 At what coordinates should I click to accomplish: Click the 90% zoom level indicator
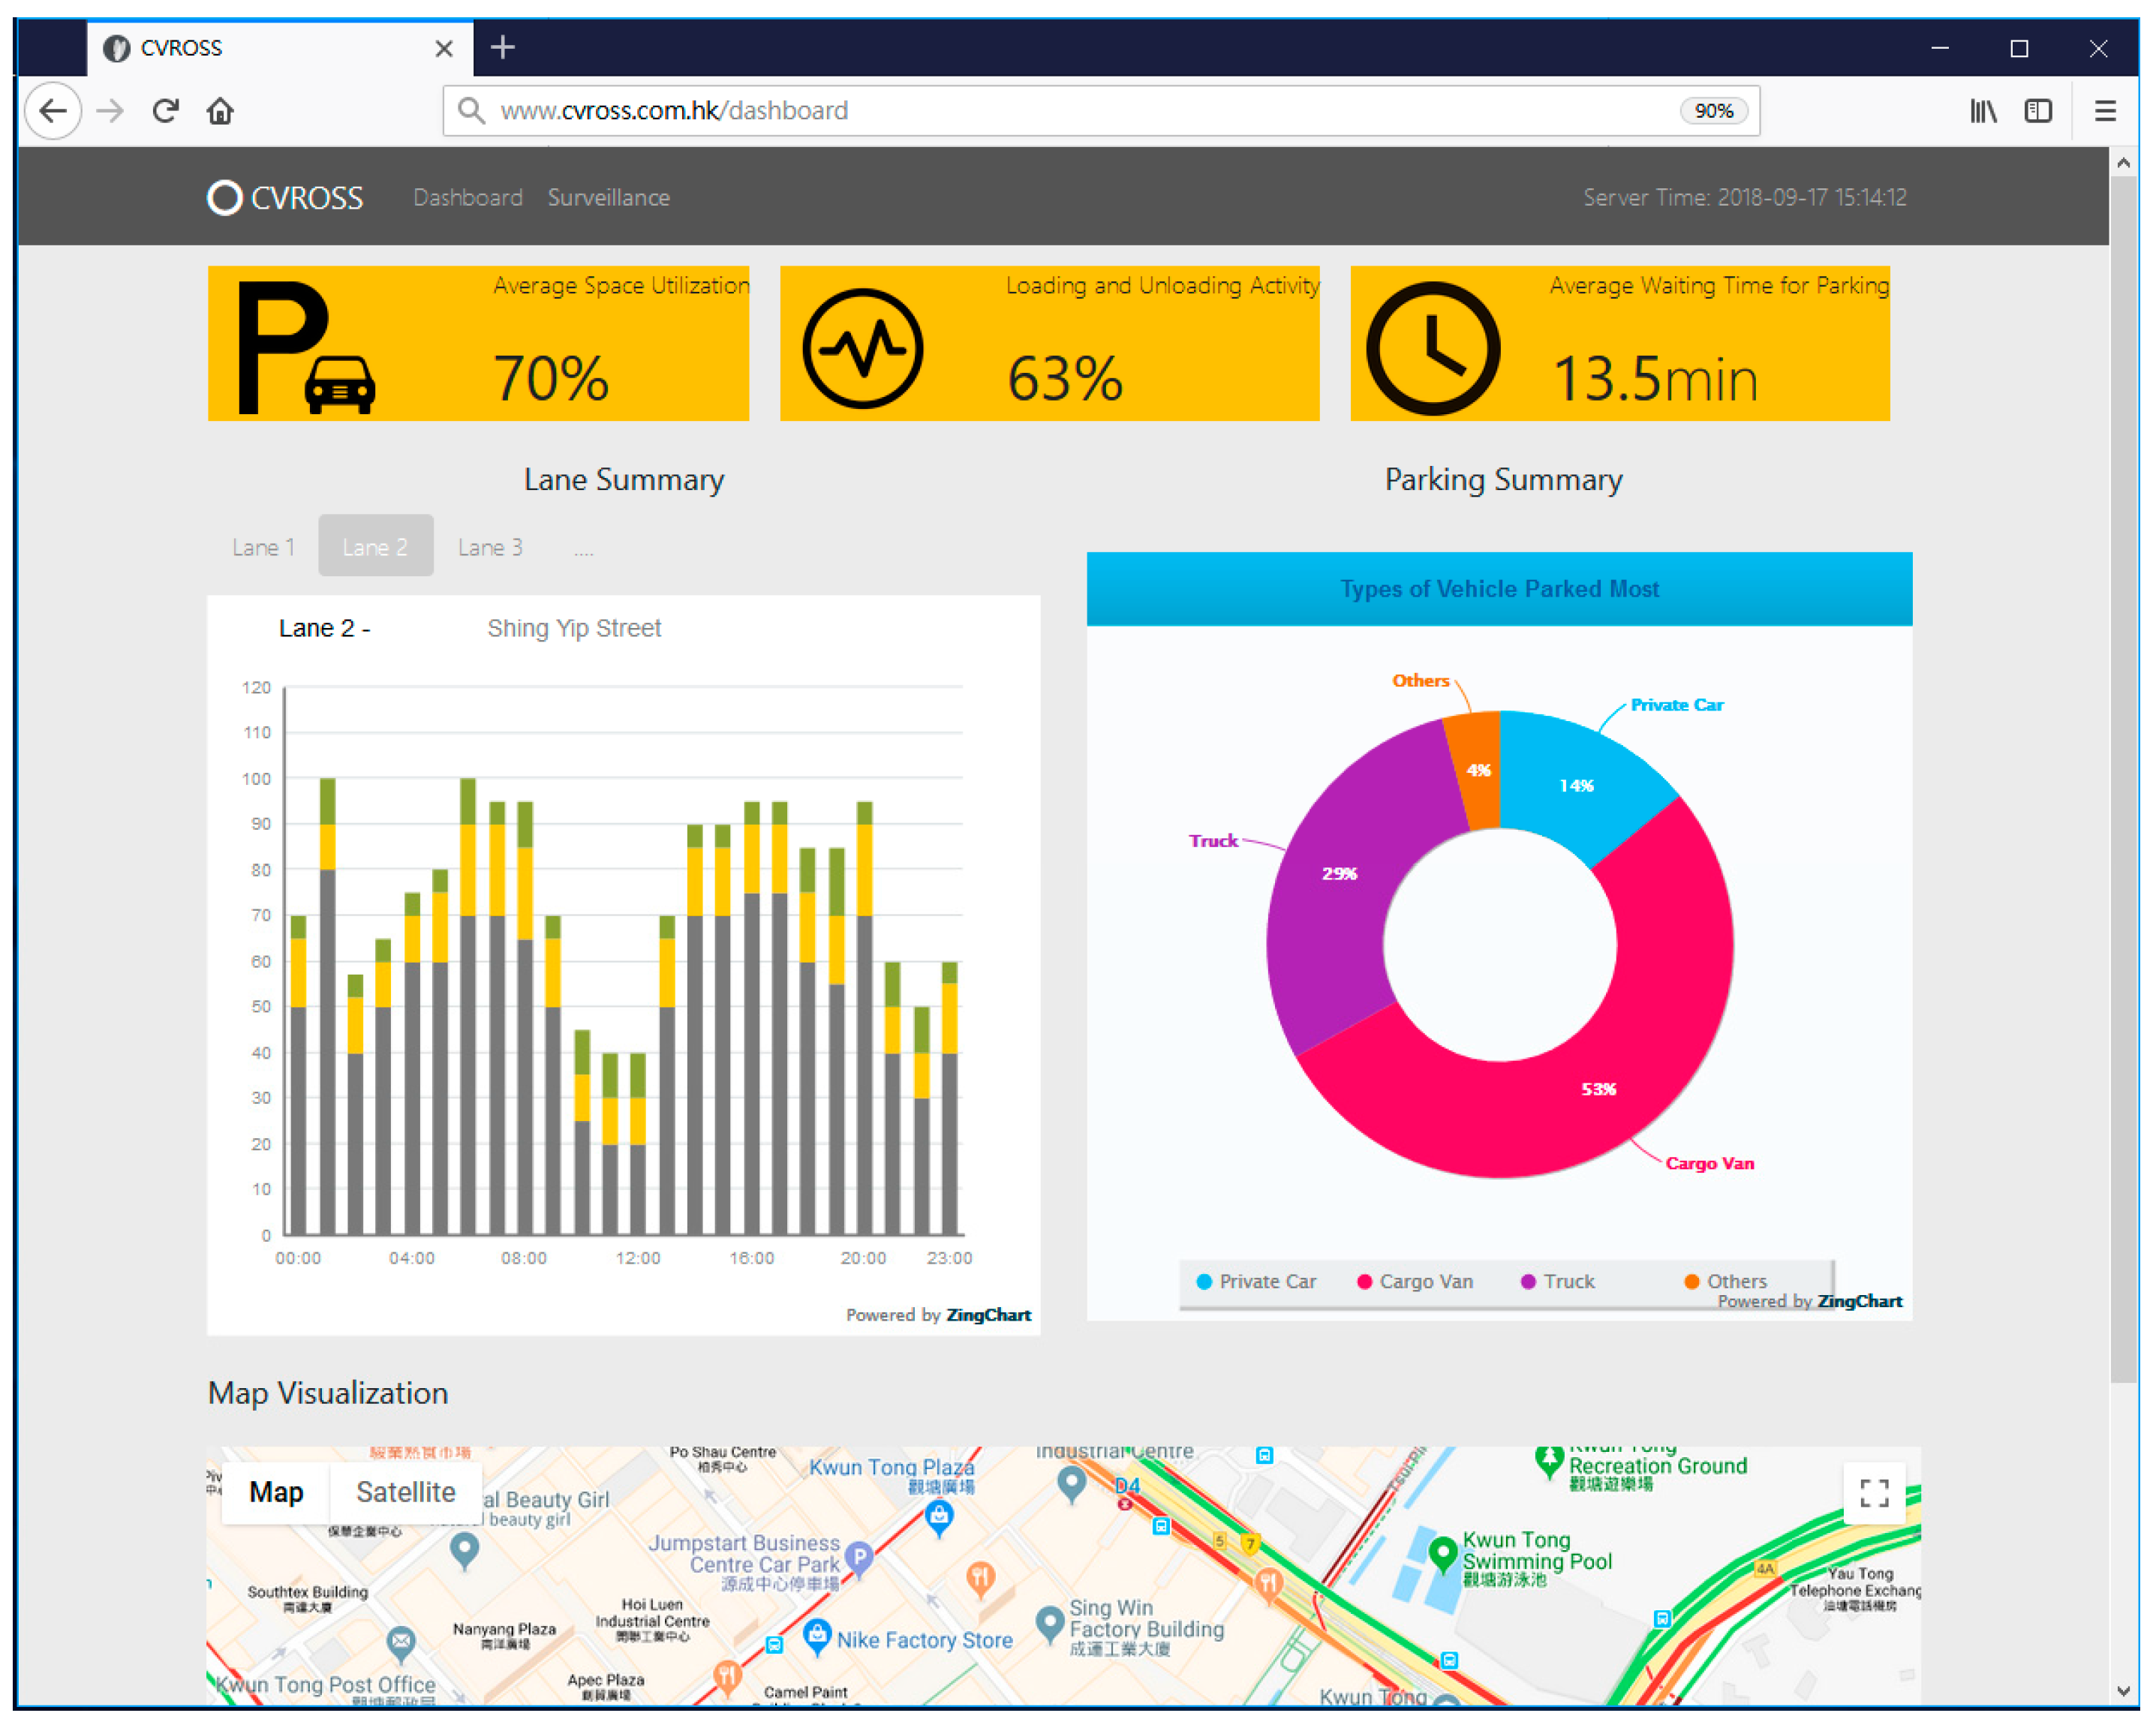[1713, 110]
